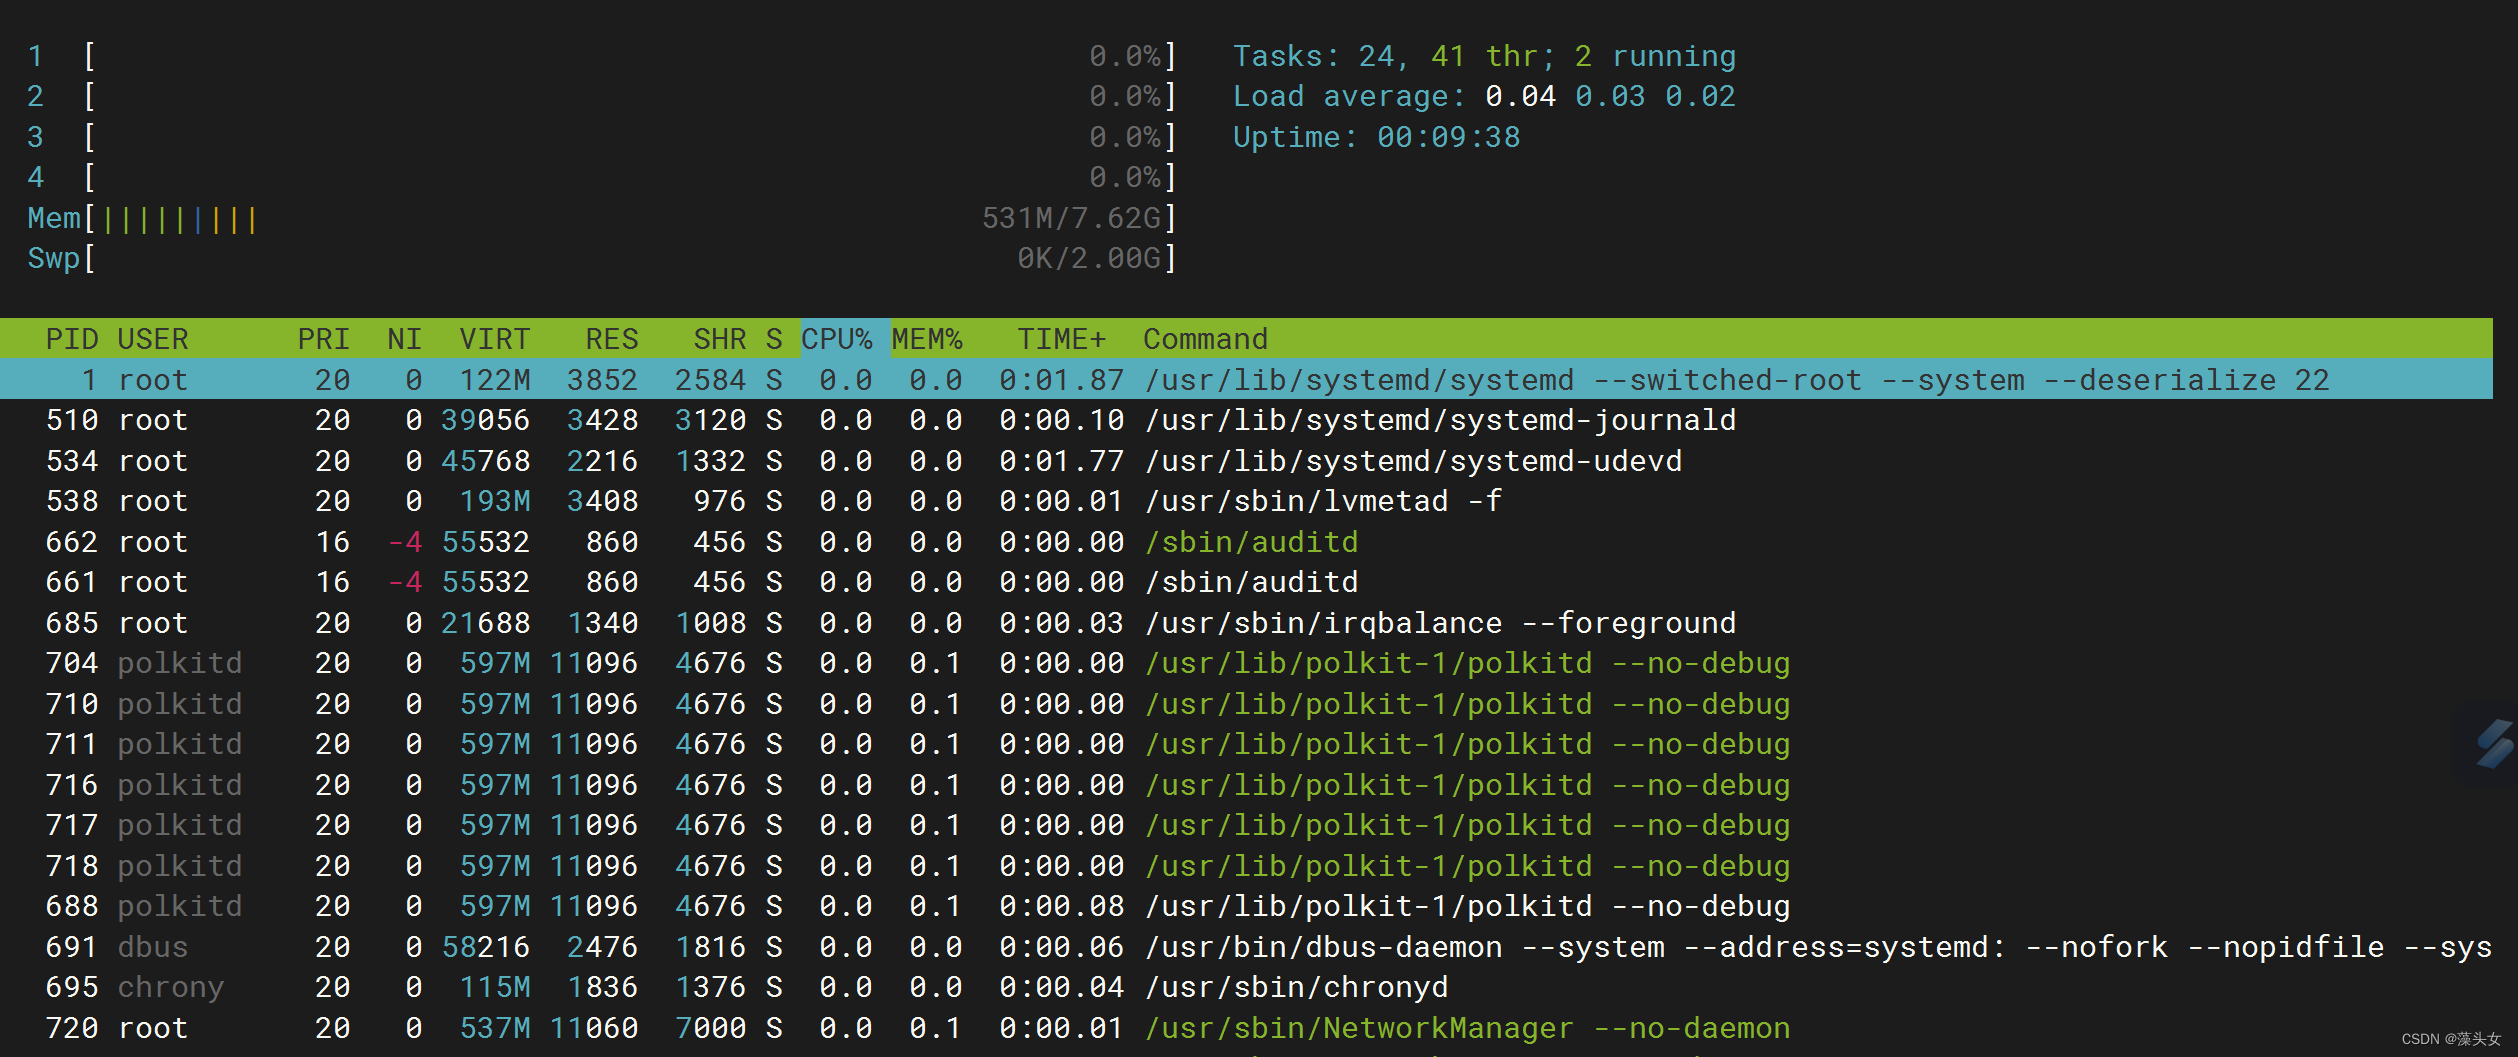Select the dbus-daemon process row
Screen dimensions: 2518x1057
click(x=1246, y=946)
